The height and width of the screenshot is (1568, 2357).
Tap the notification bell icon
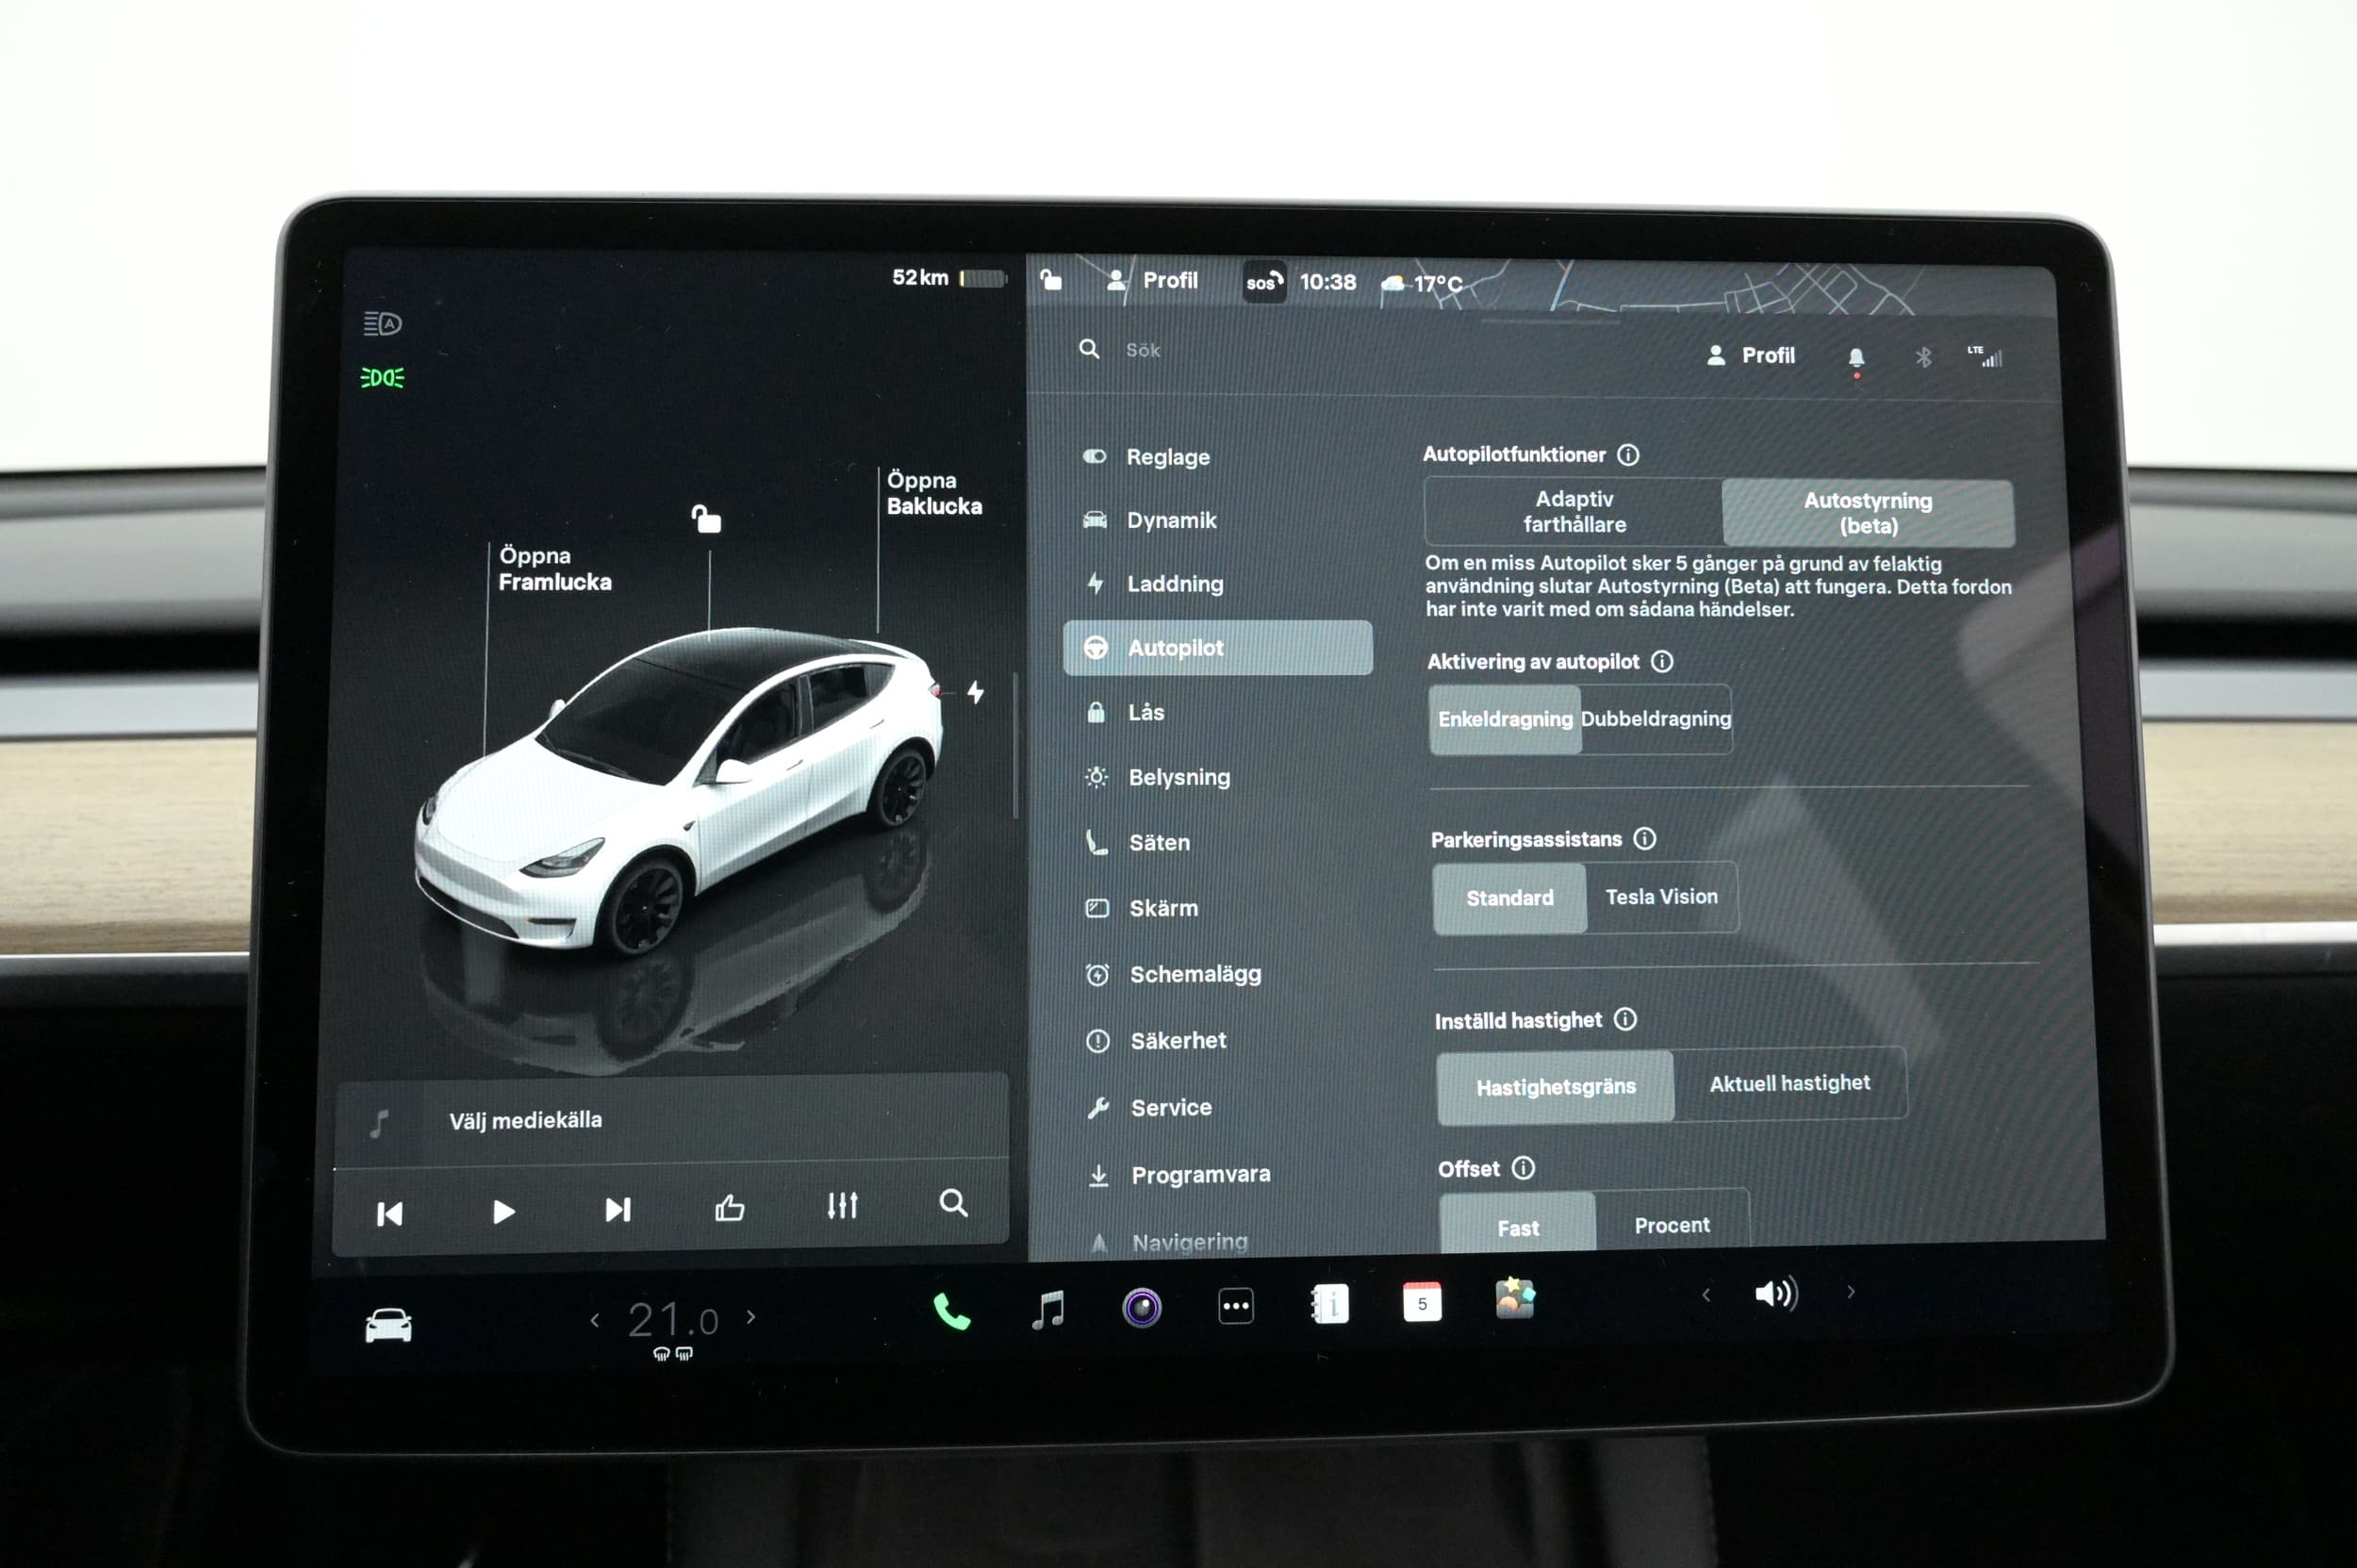(1856, 357)
